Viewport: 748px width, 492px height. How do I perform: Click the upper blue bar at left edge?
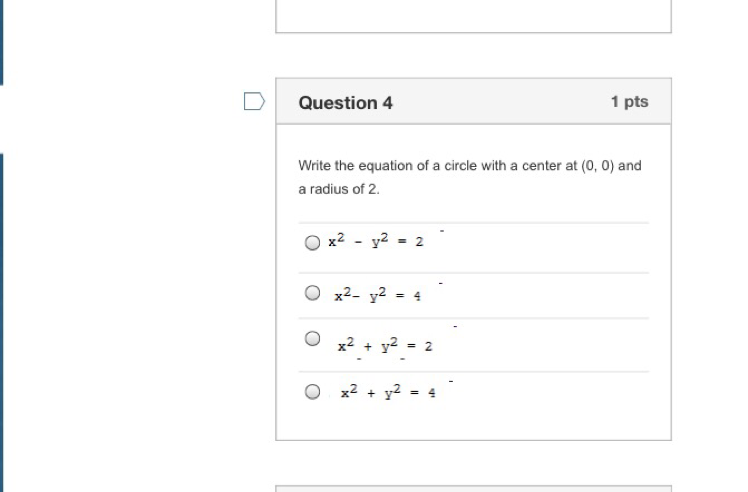pos(1,42)
